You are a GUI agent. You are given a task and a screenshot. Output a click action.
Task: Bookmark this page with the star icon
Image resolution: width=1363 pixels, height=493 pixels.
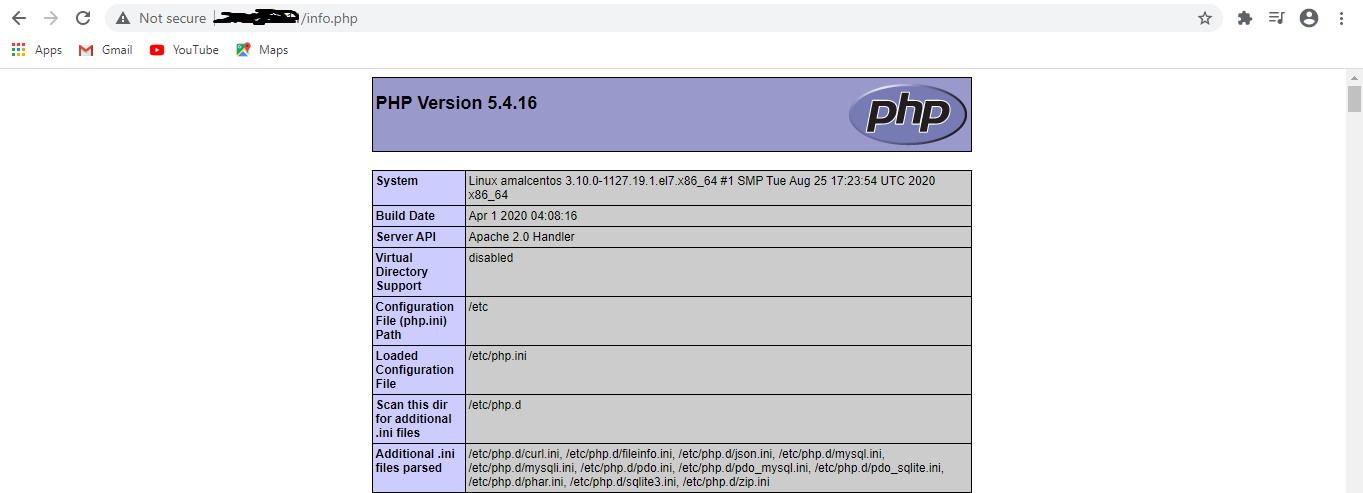(x=1205, y=18)
